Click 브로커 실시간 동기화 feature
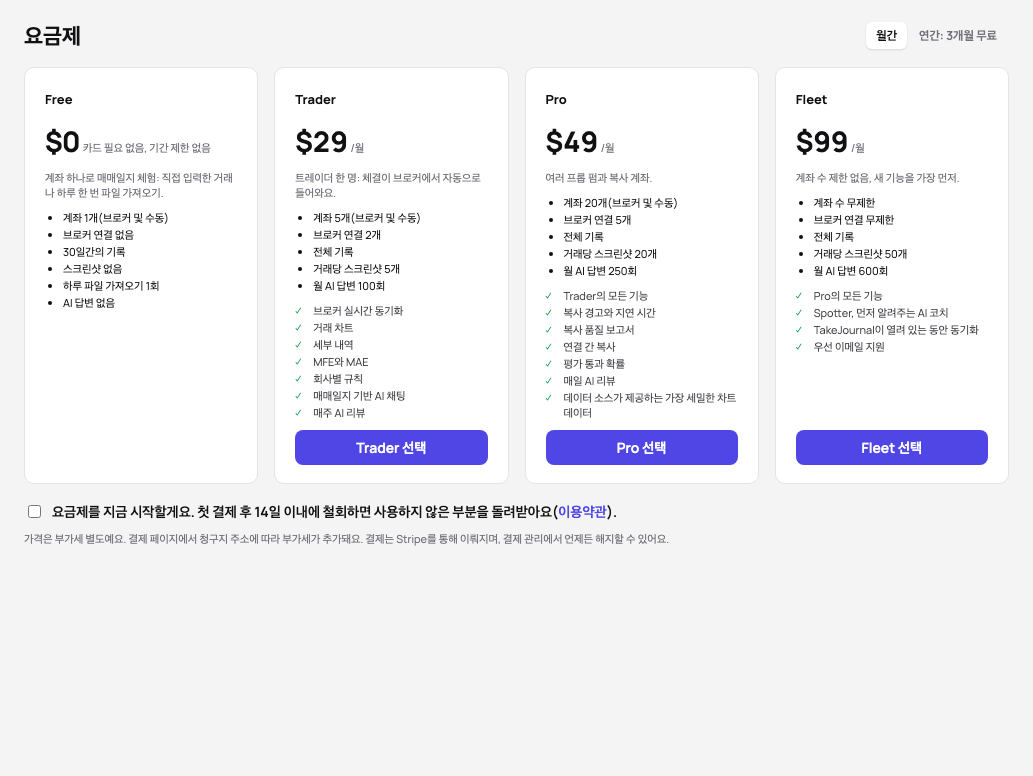The height and width of the screenshot is (776, 1033). 358,311
